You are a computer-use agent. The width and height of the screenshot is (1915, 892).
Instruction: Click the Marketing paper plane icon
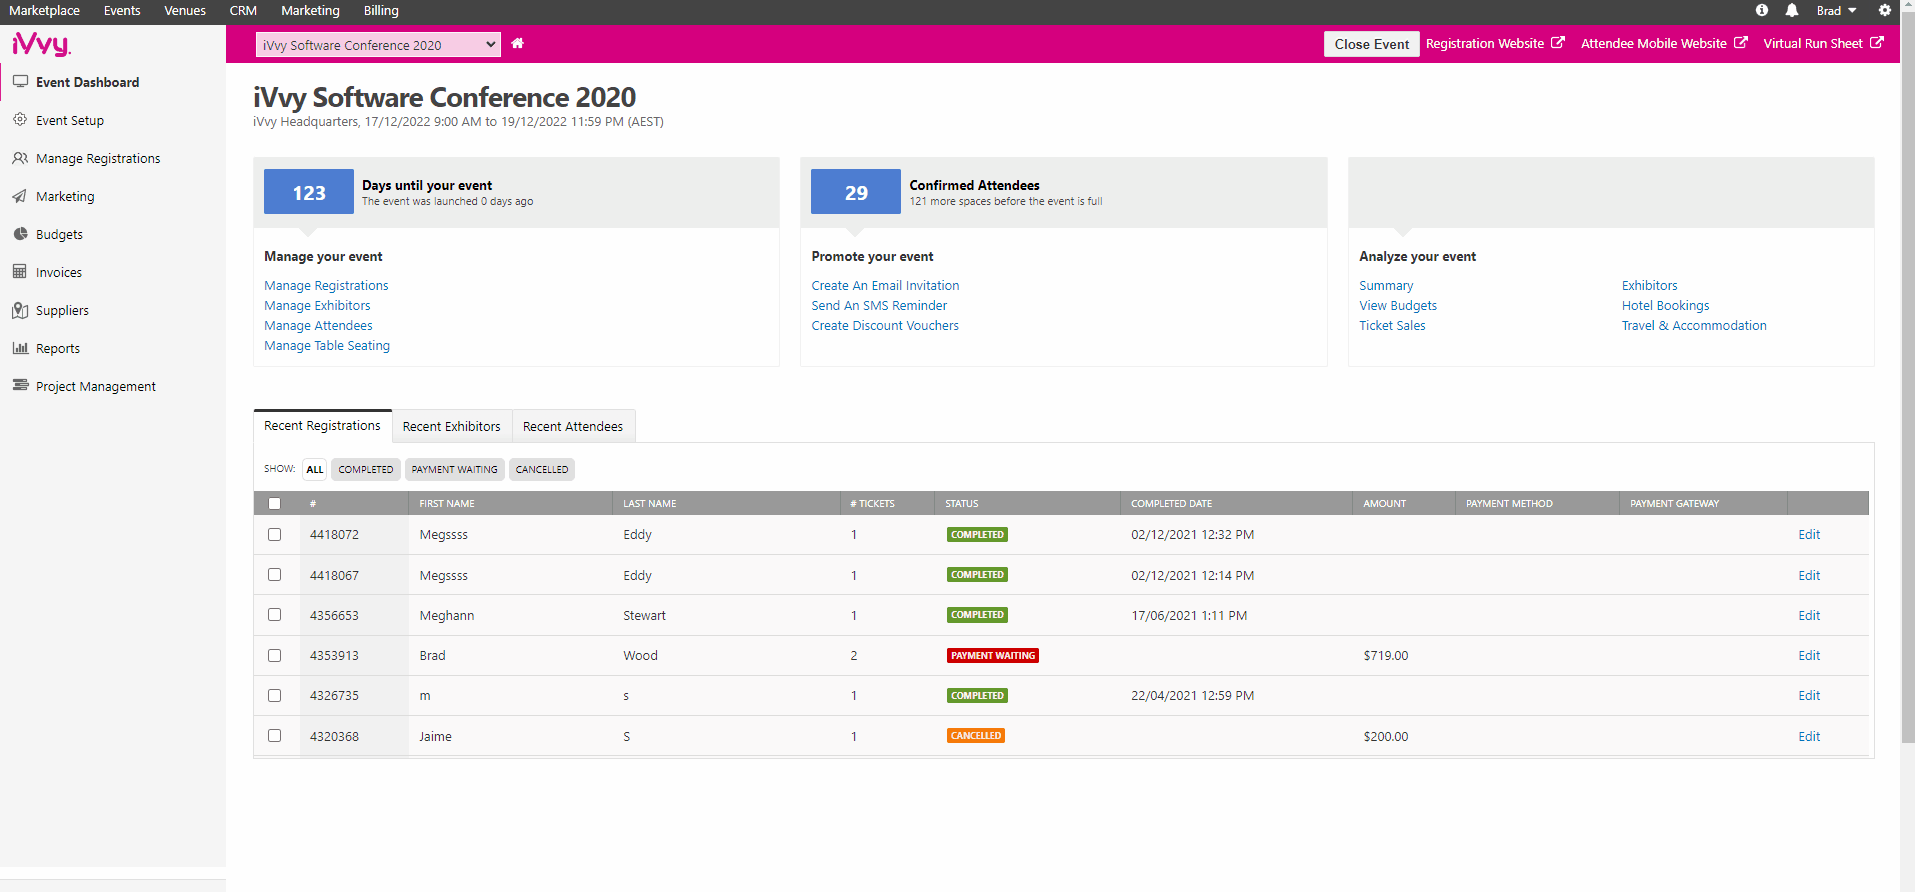20,196
